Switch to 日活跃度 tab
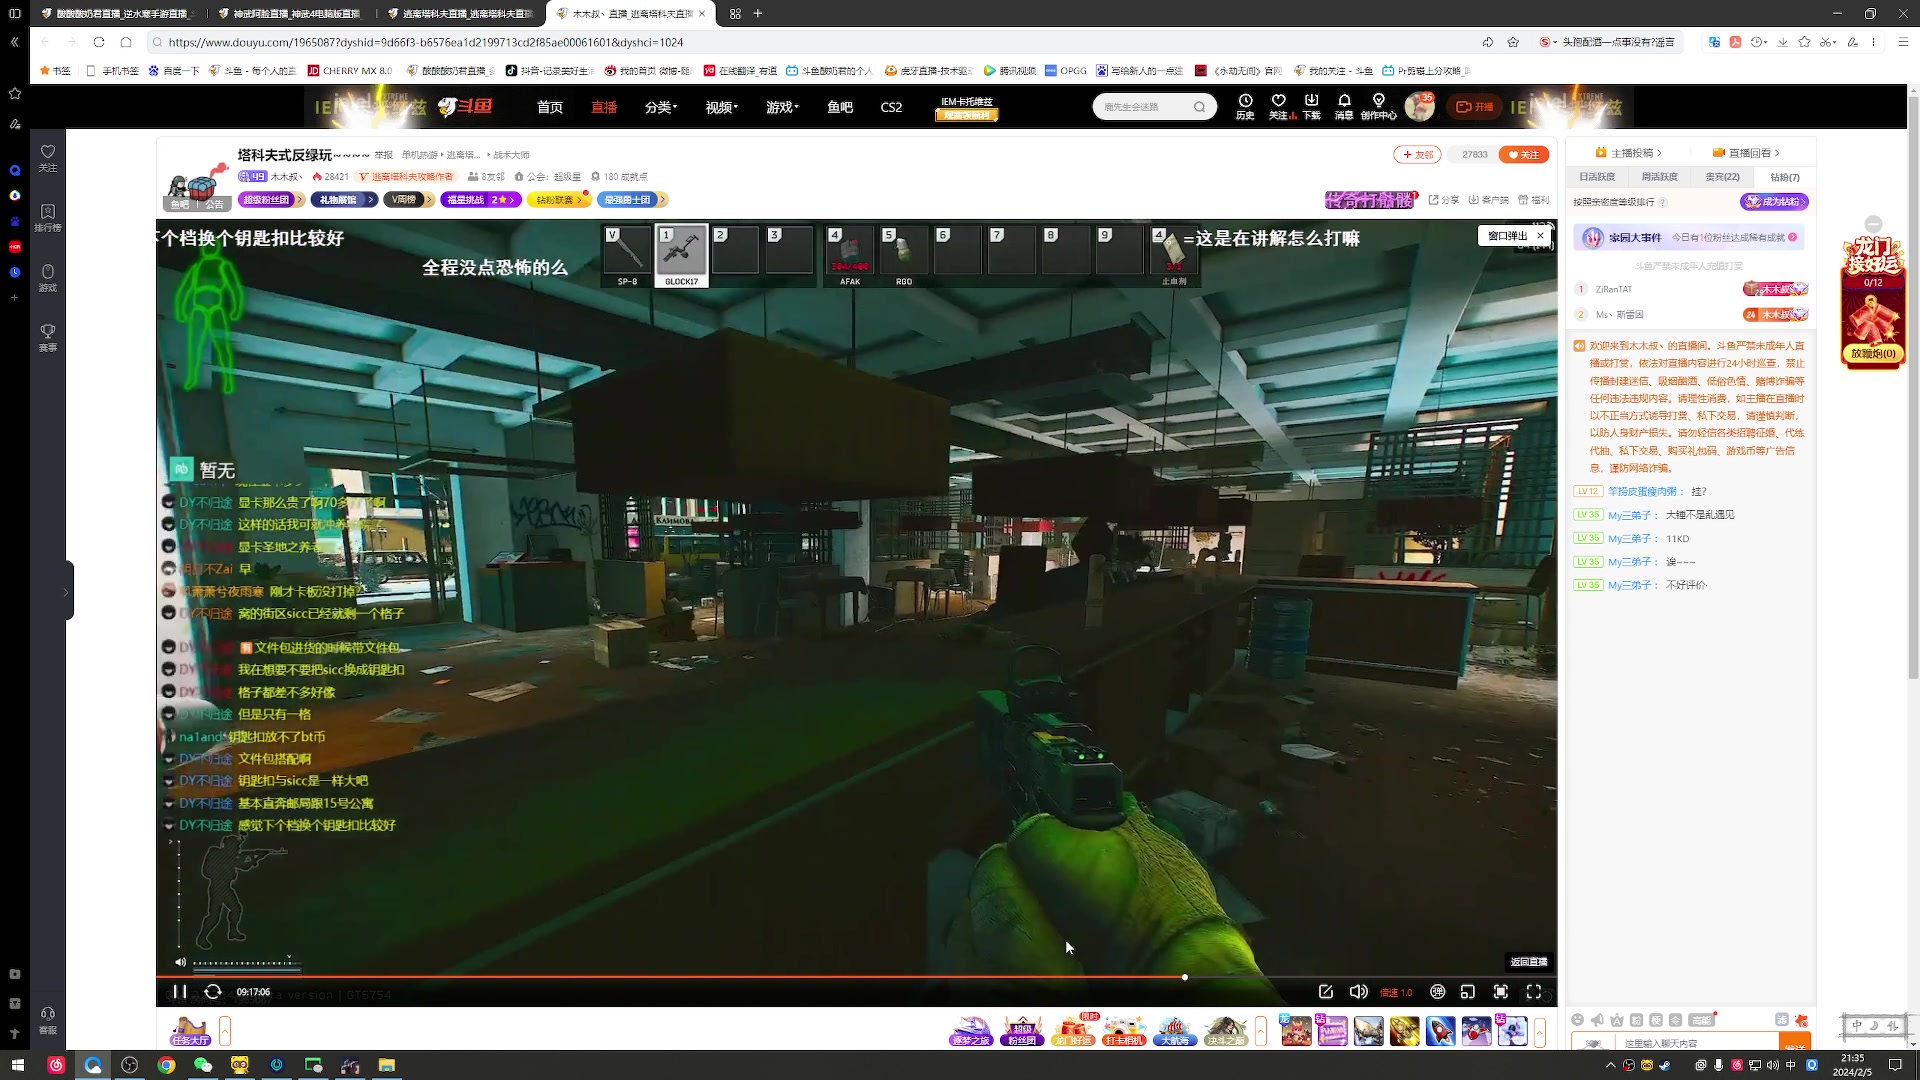1920x1080 pixels. pos(1597,177)
